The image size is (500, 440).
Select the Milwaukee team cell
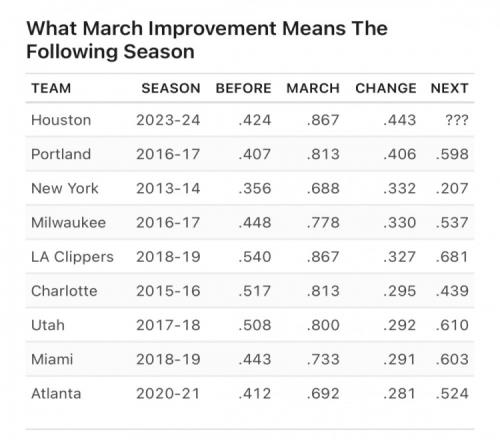[x=68, y=223]
